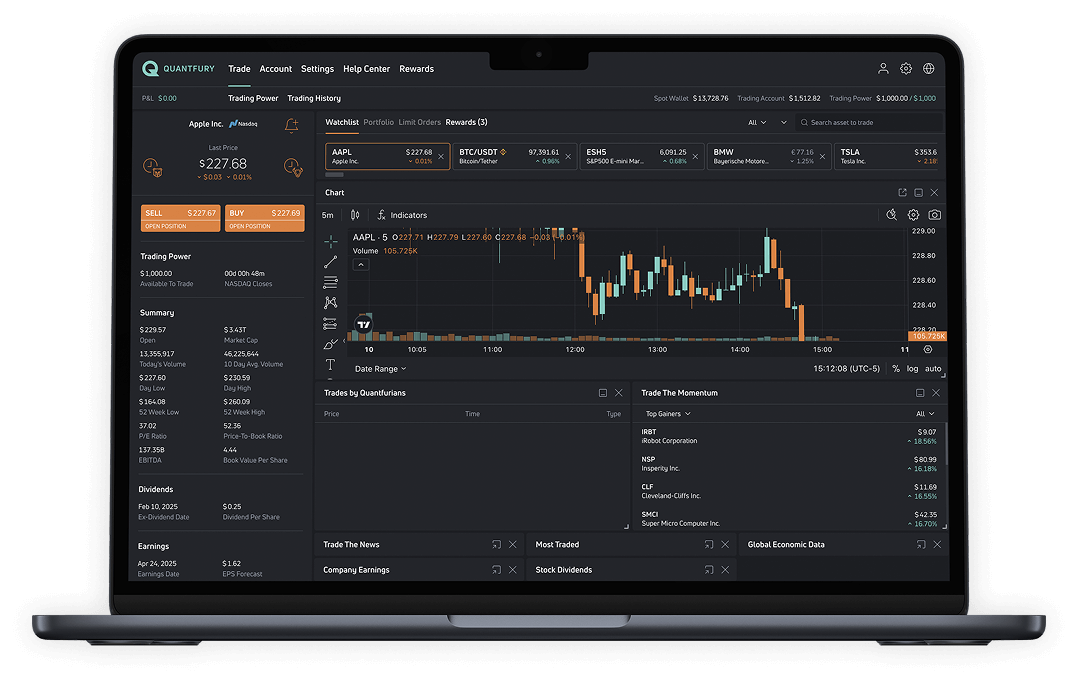Toggle percent scale on chart
Screen dimensions: 1078x678
(896, 369)
